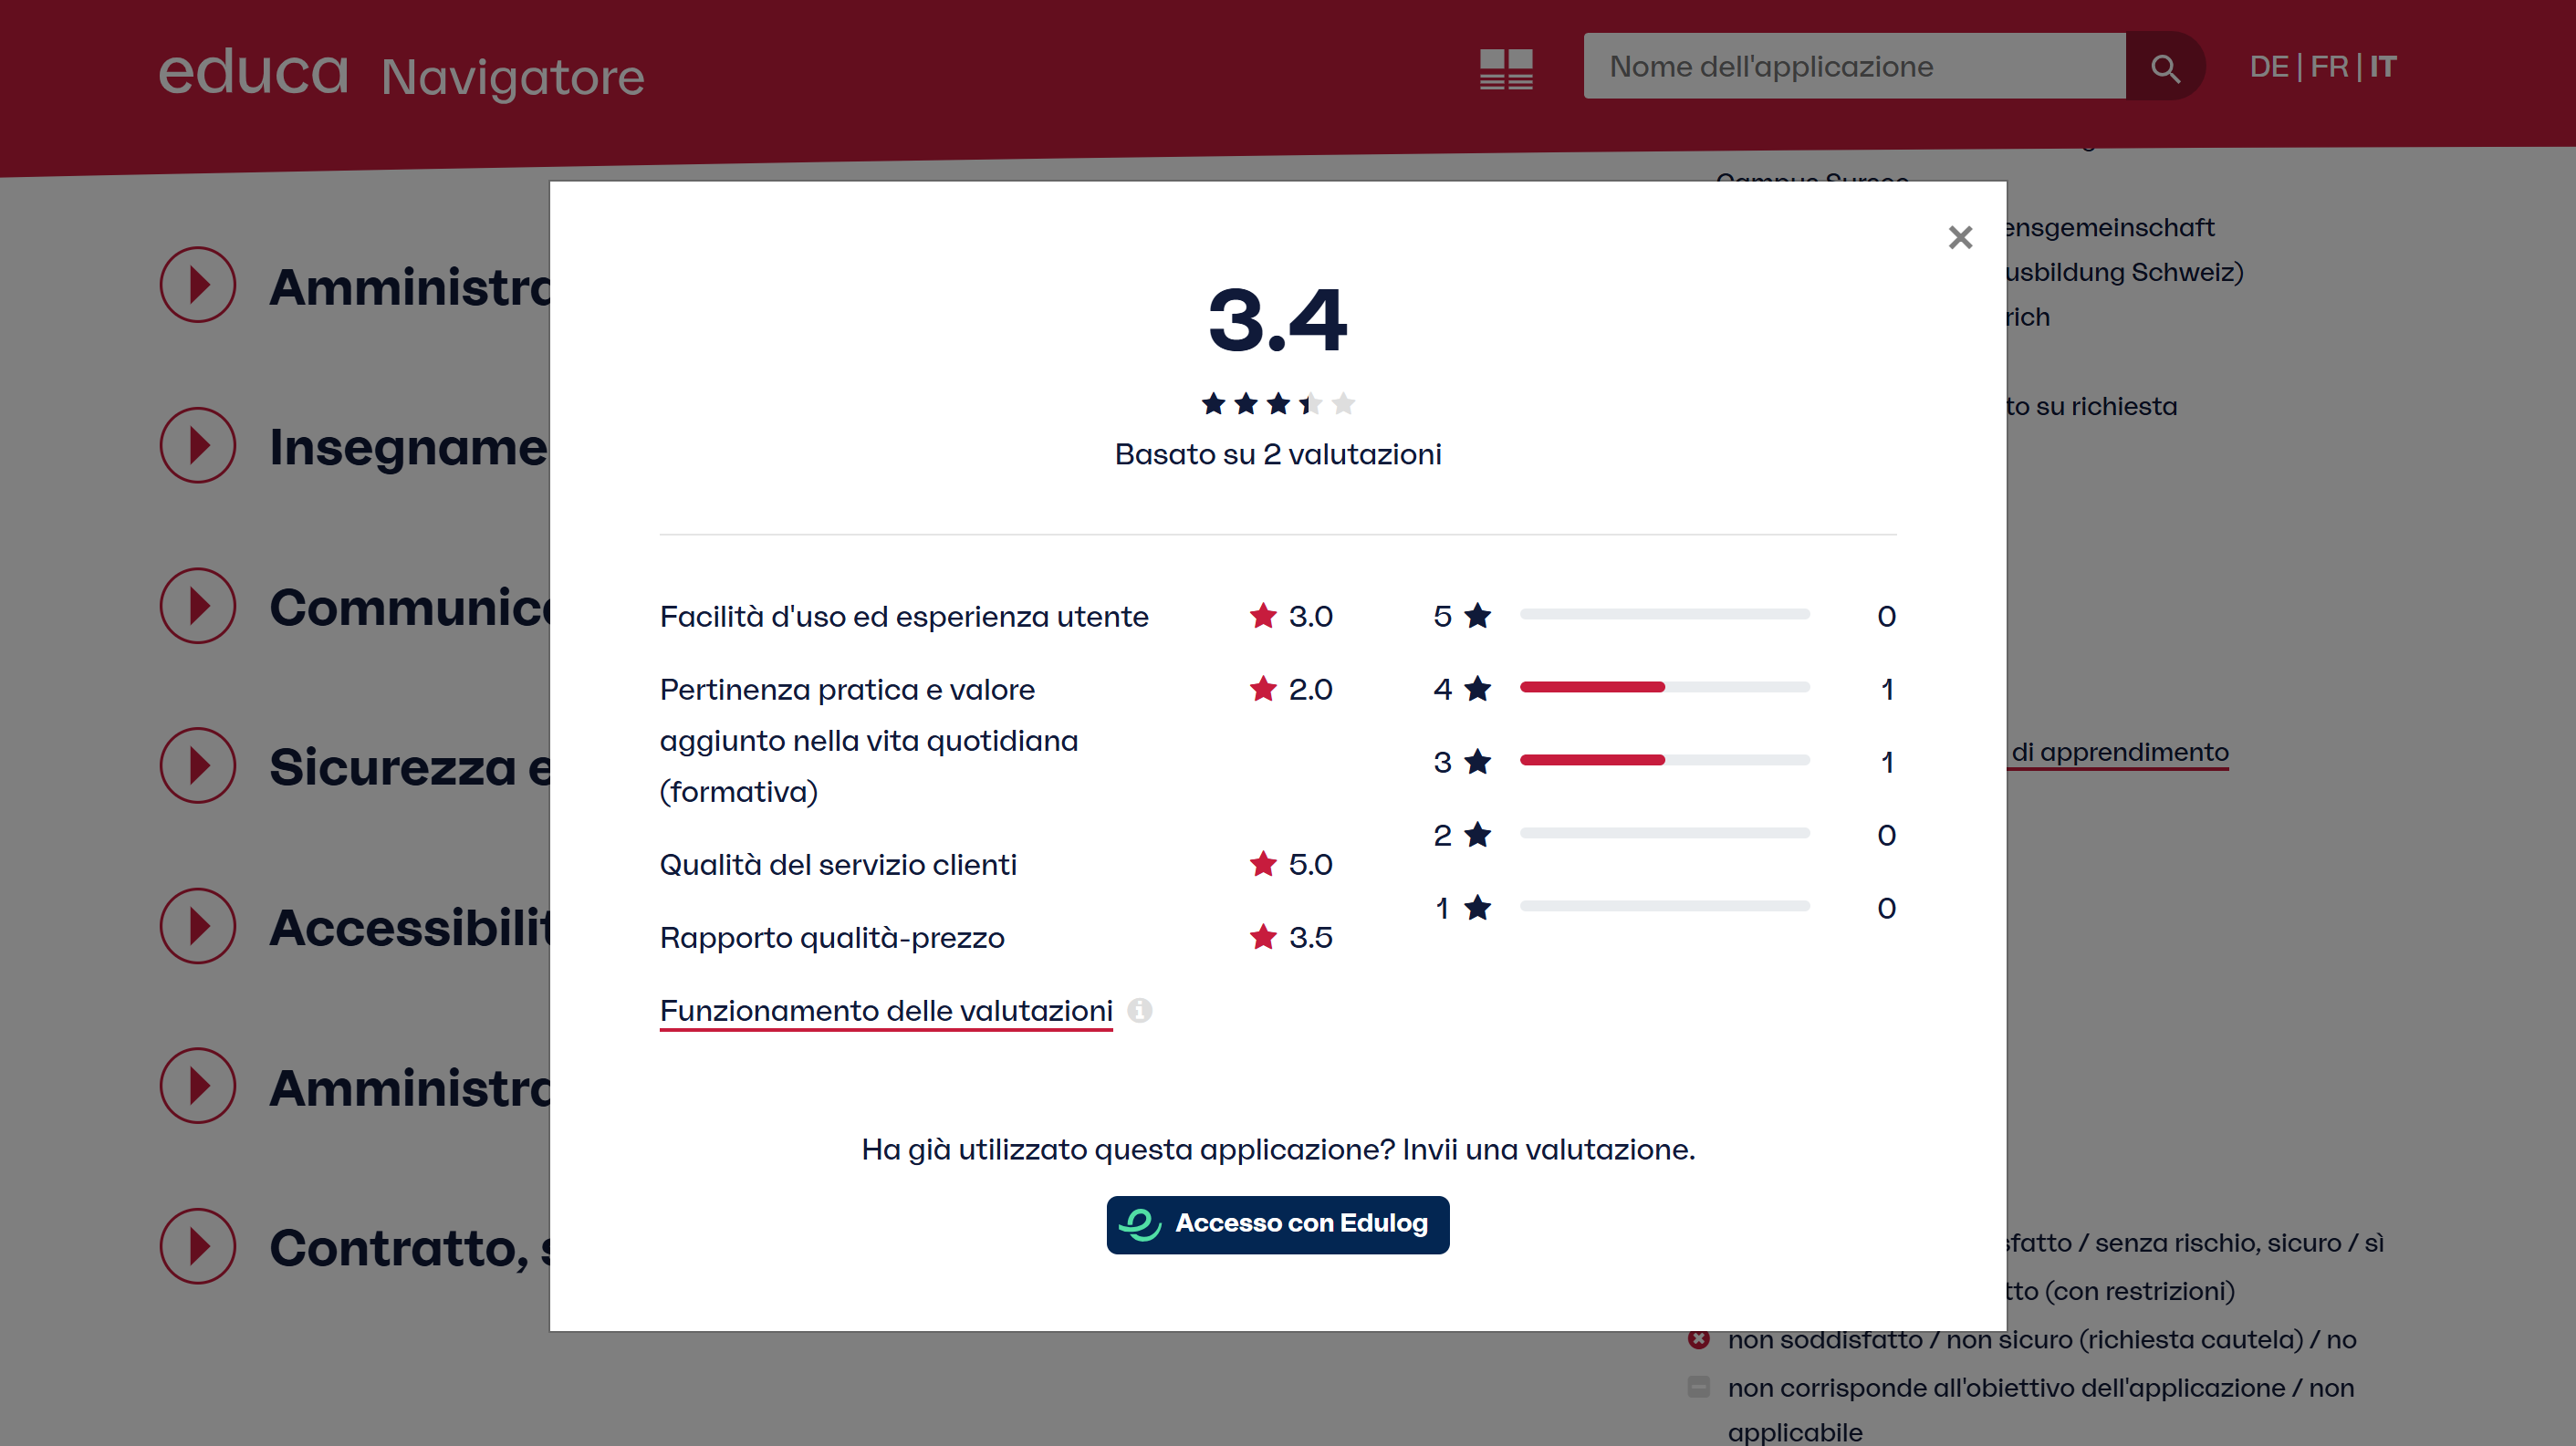Expand the Communic section arrow
This screenshot has width=2576, height=1446.
198,606
